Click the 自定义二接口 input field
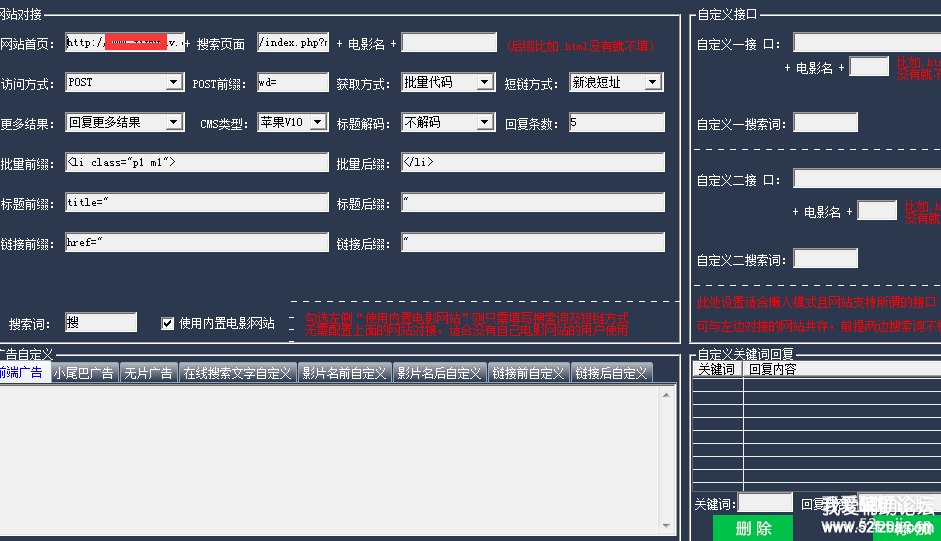Screen dimensions: 941x541 coord(867,178)
